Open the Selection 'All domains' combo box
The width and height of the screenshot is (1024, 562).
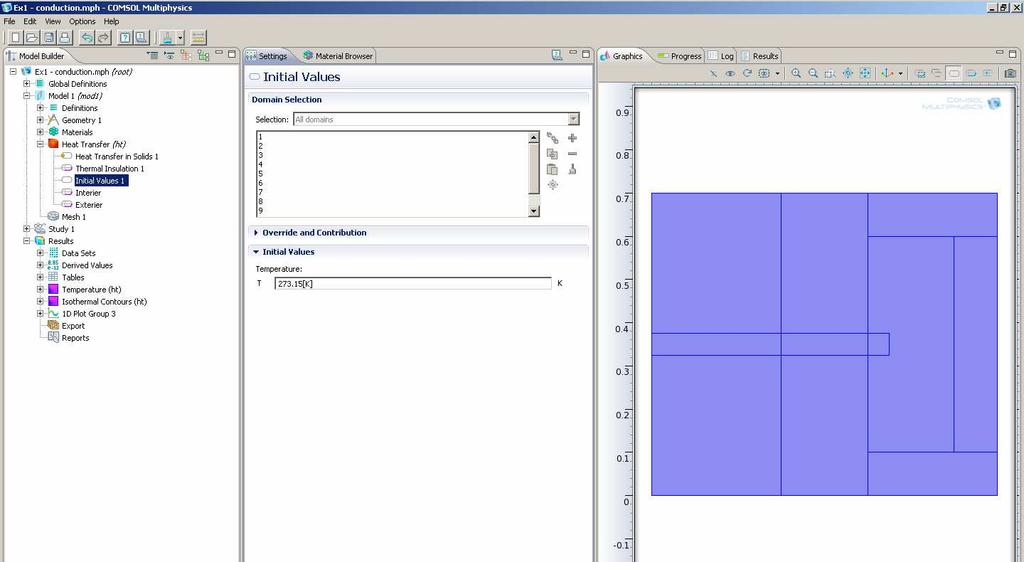pos(436,119)
